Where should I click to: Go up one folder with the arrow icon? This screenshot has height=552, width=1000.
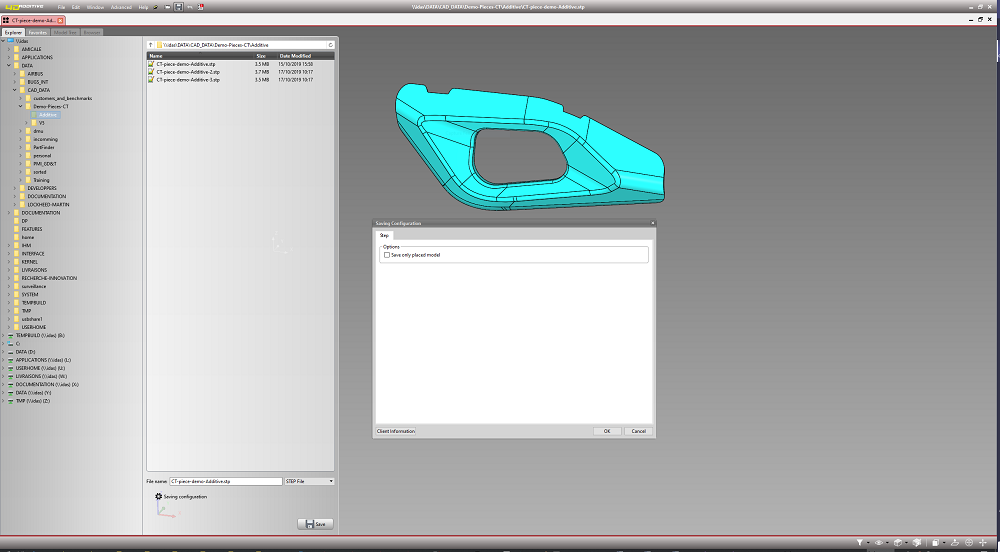point(151,45)
